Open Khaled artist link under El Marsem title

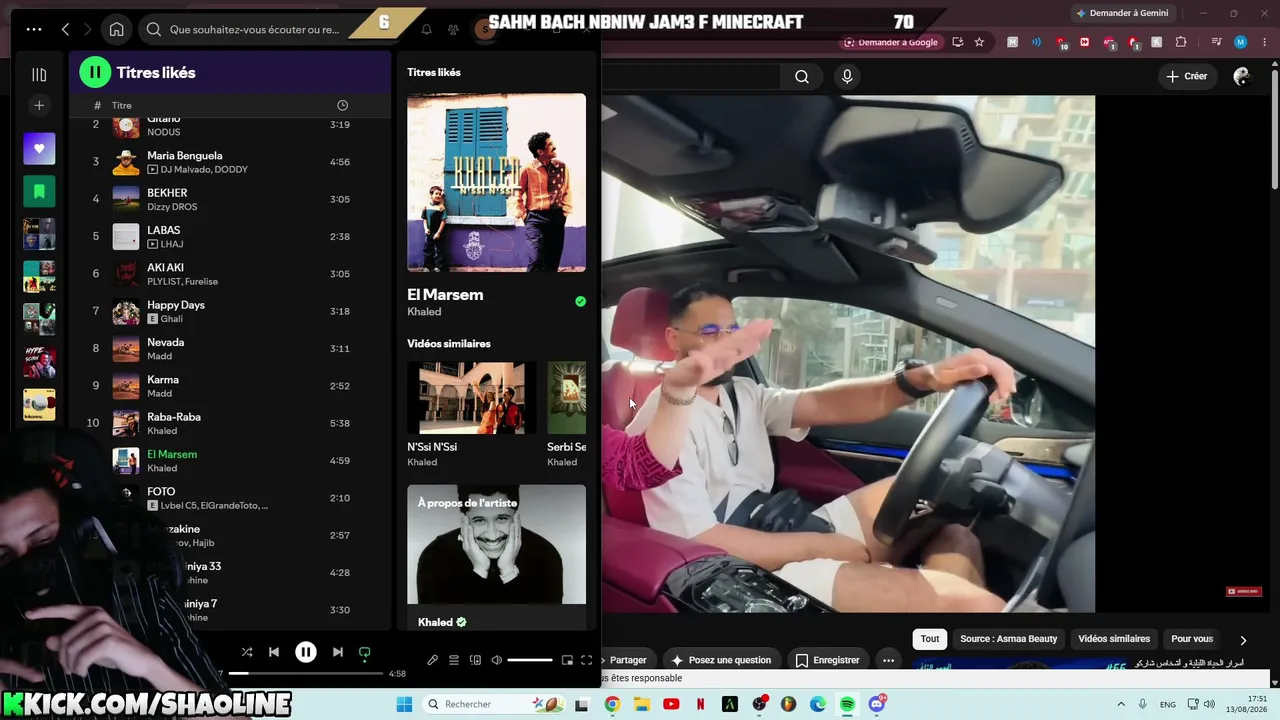[x=424, y=312]
